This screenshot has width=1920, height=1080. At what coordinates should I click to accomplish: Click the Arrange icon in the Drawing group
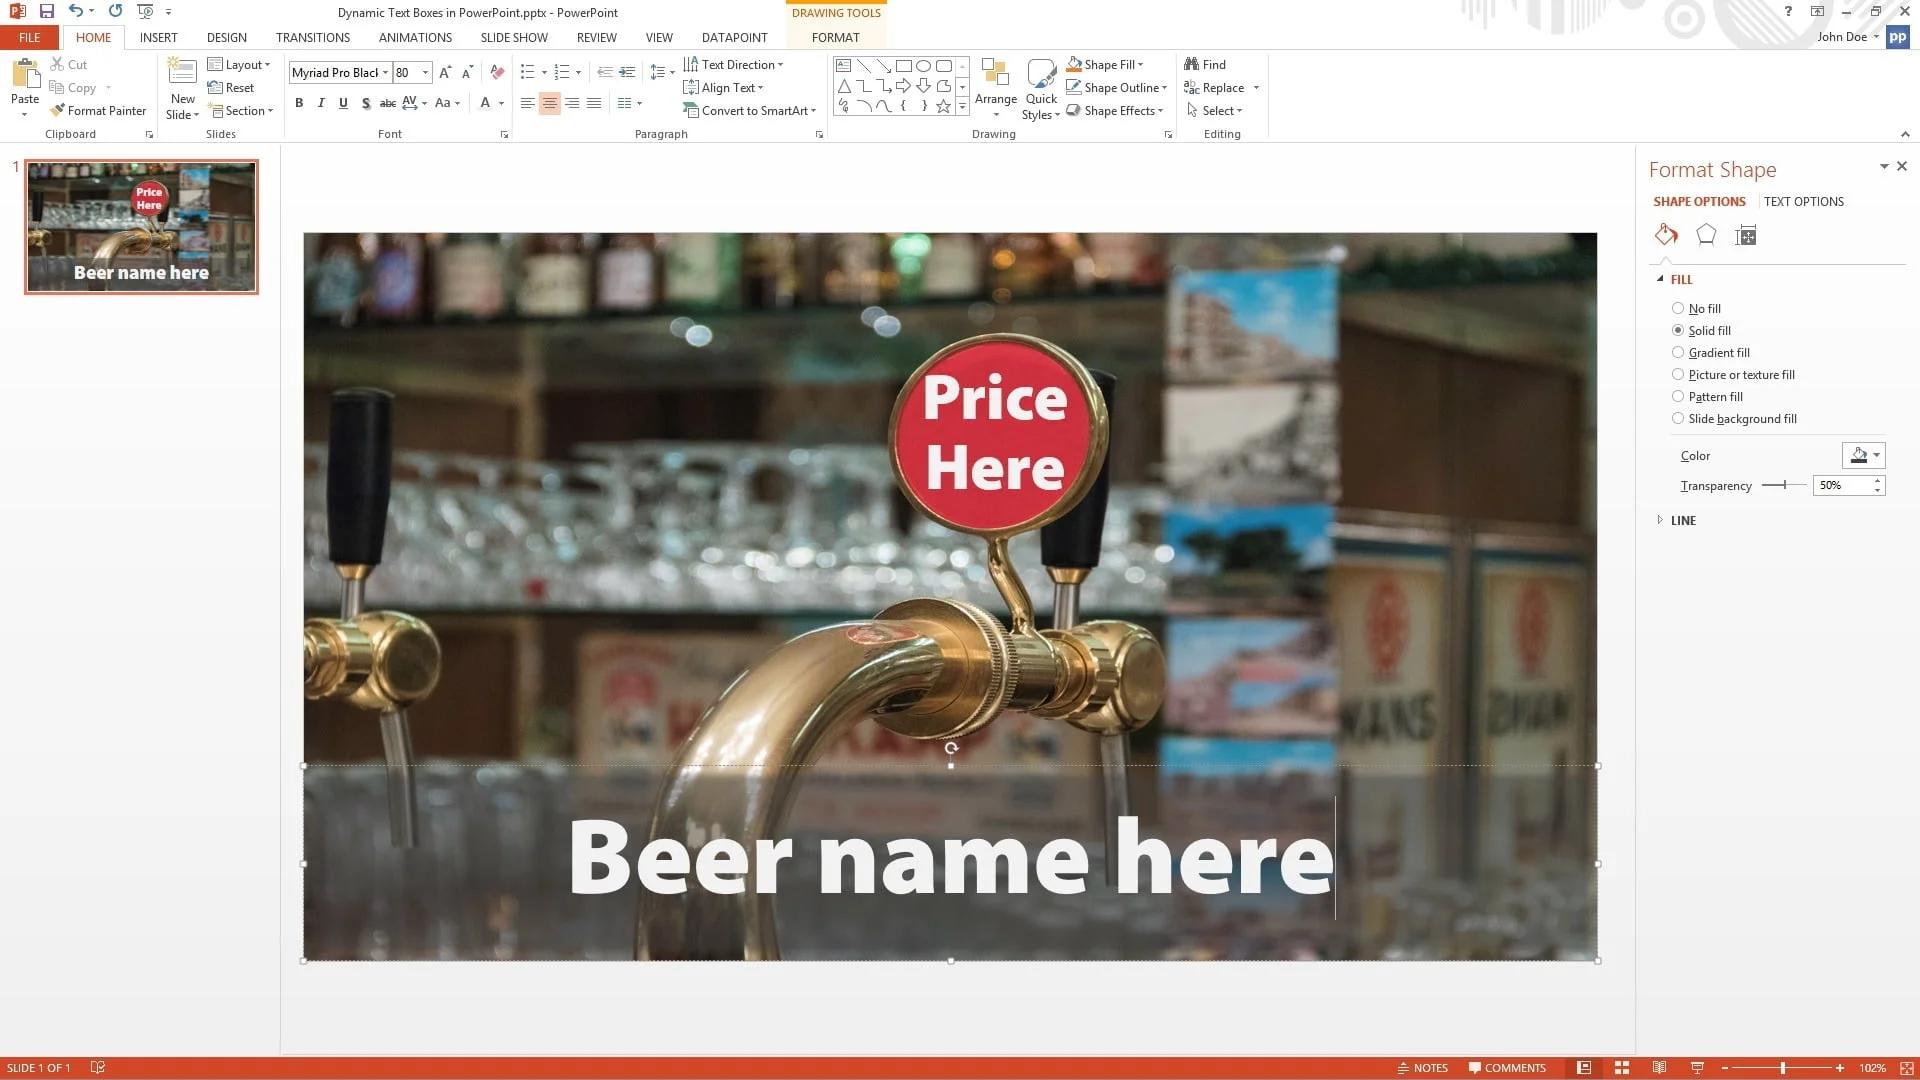click(996, 88)
